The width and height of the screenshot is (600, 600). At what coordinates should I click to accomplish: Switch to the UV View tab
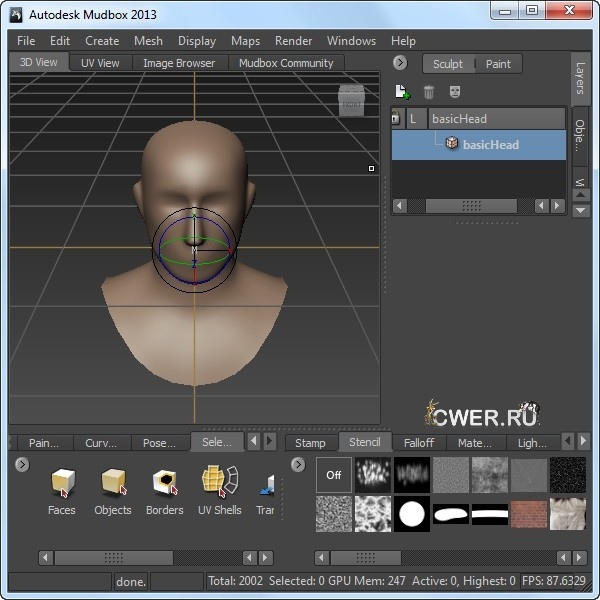pos(100,63)
